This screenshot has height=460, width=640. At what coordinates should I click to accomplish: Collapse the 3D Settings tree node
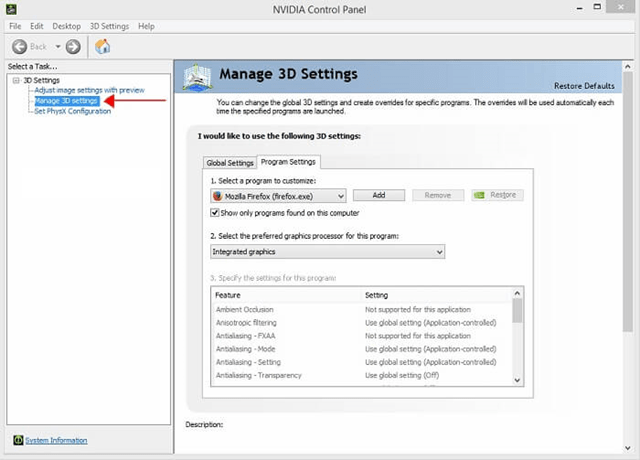pyautogui.click(x=15, y=79)
